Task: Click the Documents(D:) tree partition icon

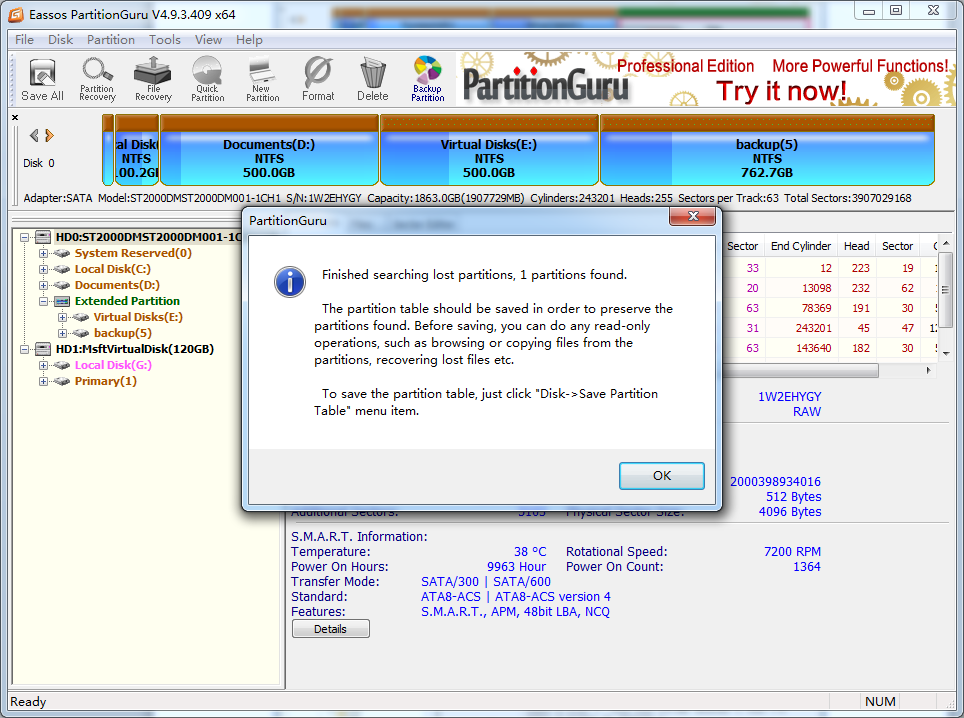Action: tap(61, 285)
